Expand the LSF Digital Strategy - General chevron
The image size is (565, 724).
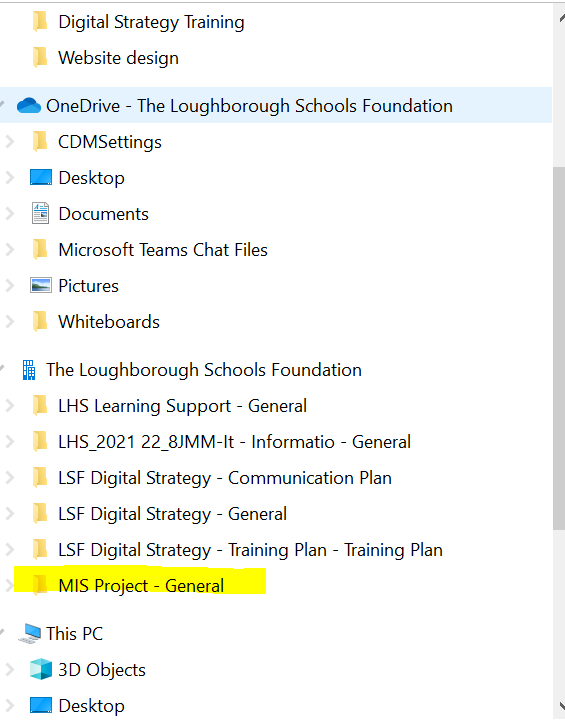[x=9, y=514]
